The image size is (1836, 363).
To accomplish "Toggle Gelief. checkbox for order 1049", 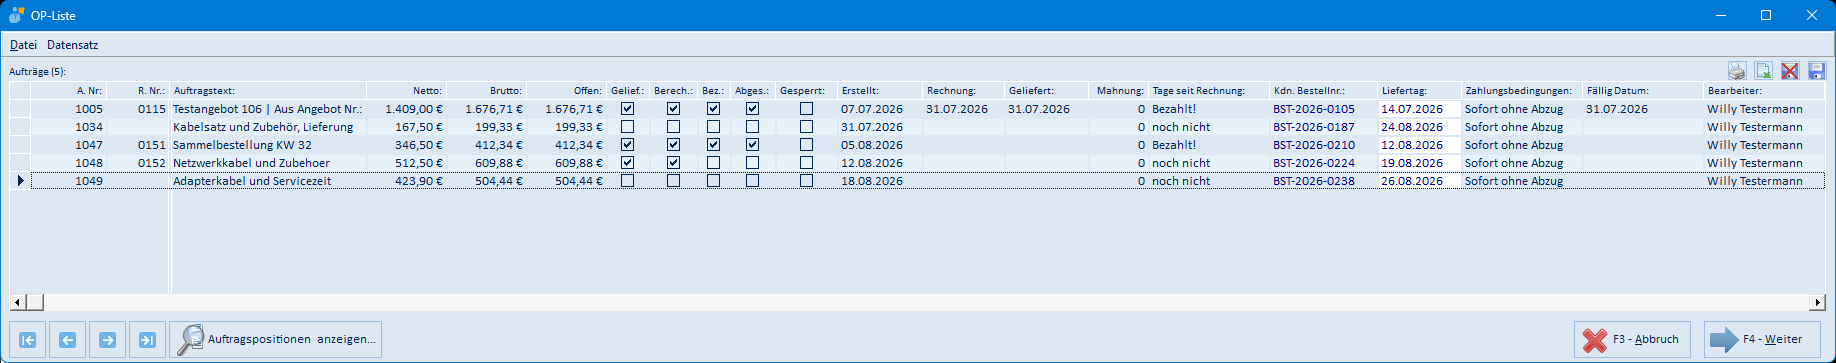I will 627,181.
